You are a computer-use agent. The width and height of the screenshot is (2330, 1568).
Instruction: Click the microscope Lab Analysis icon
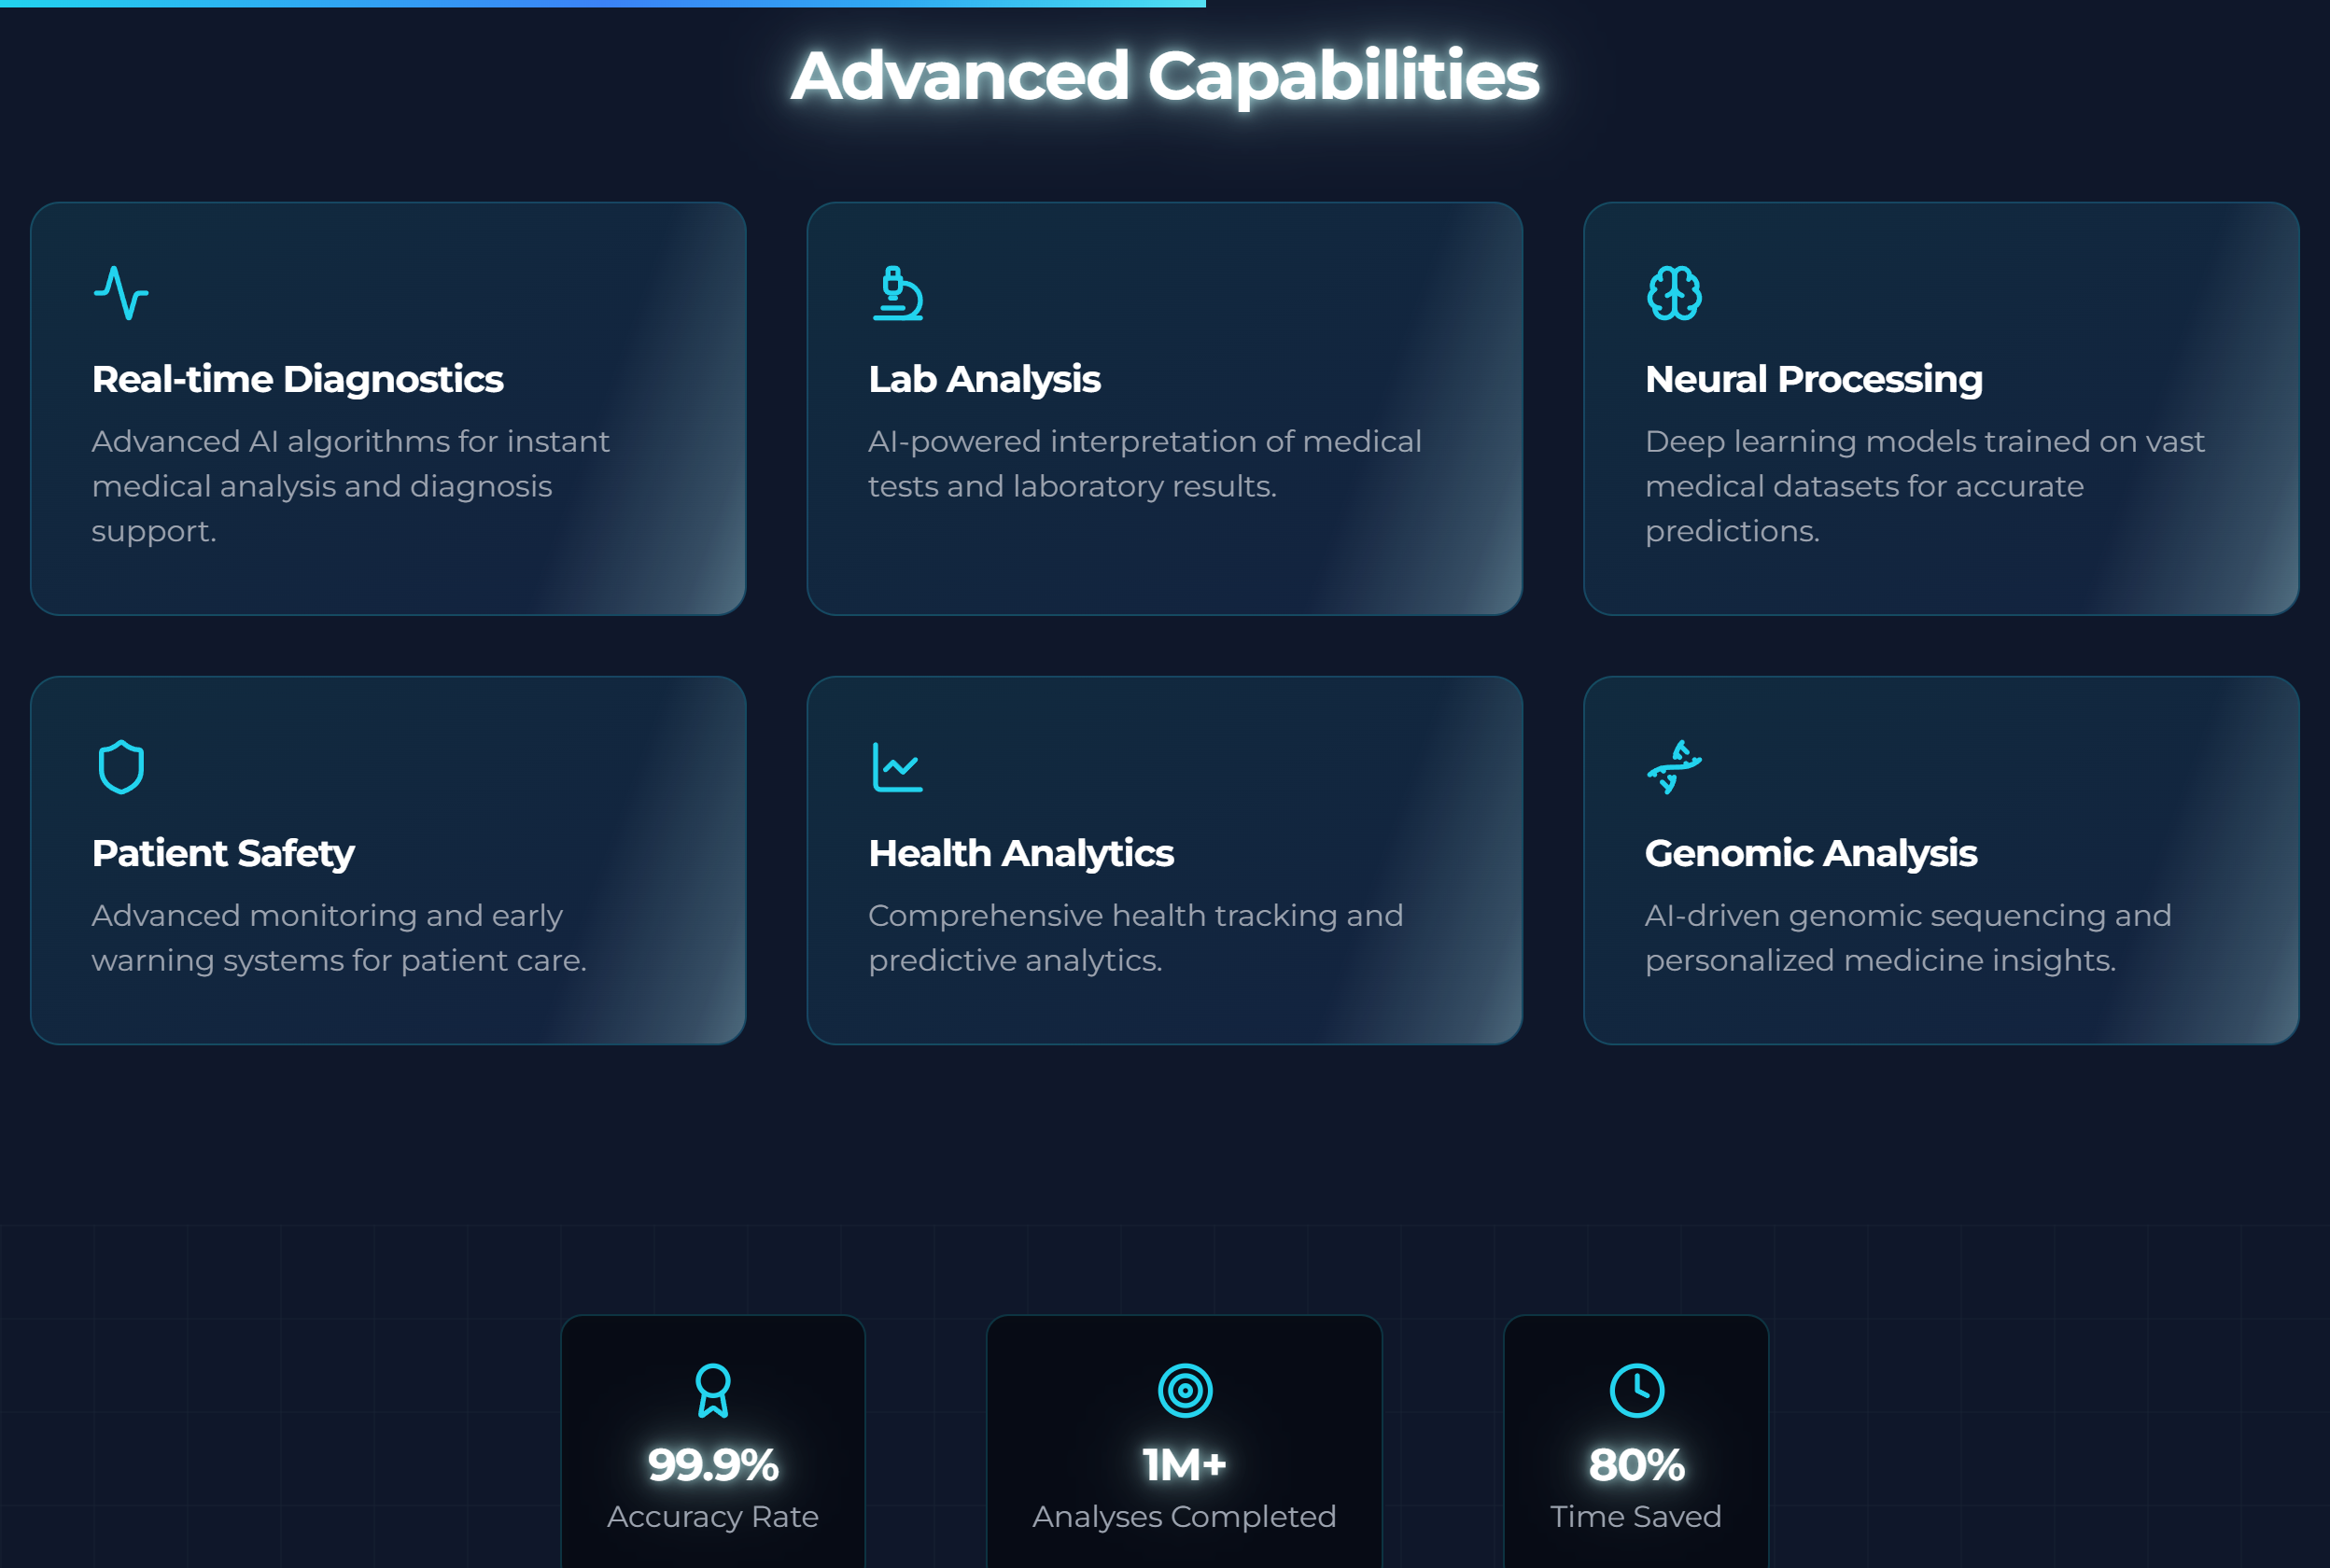pos(897,293)
